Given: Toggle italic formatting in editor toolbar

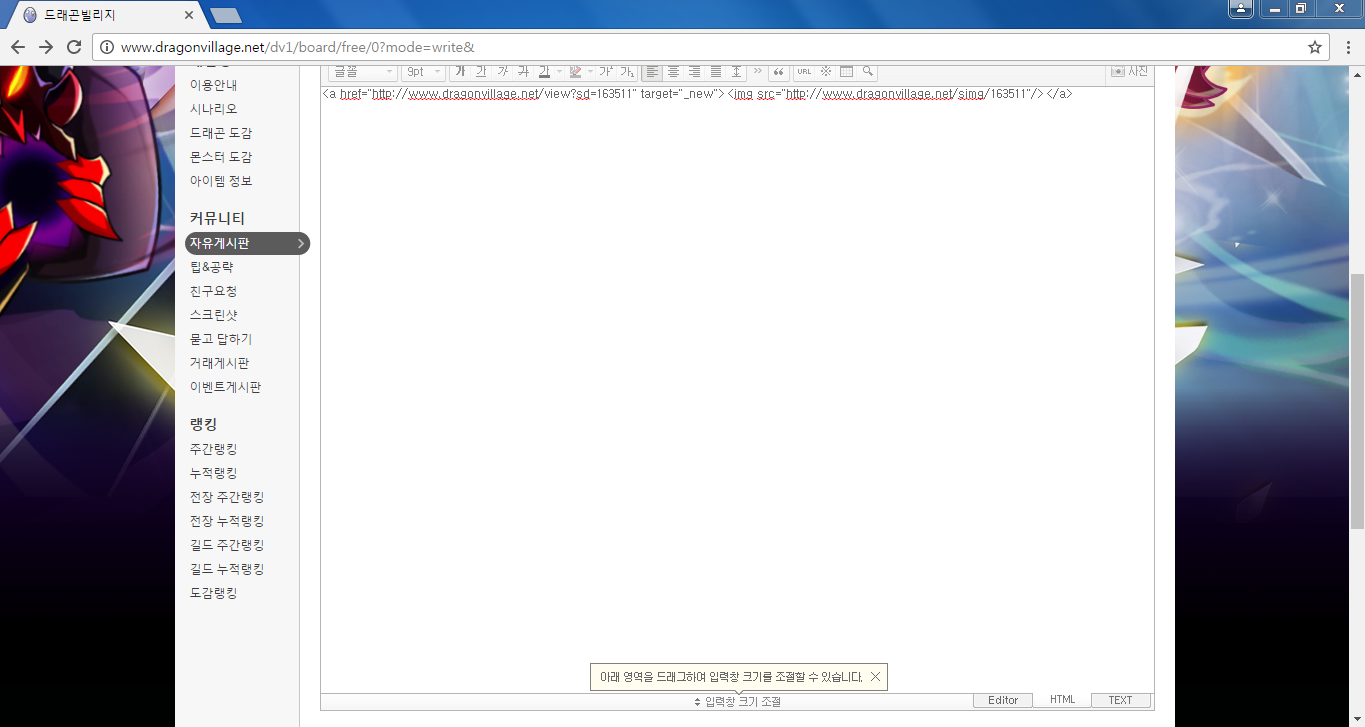Looking at the screenshot, I should point(502,71).
